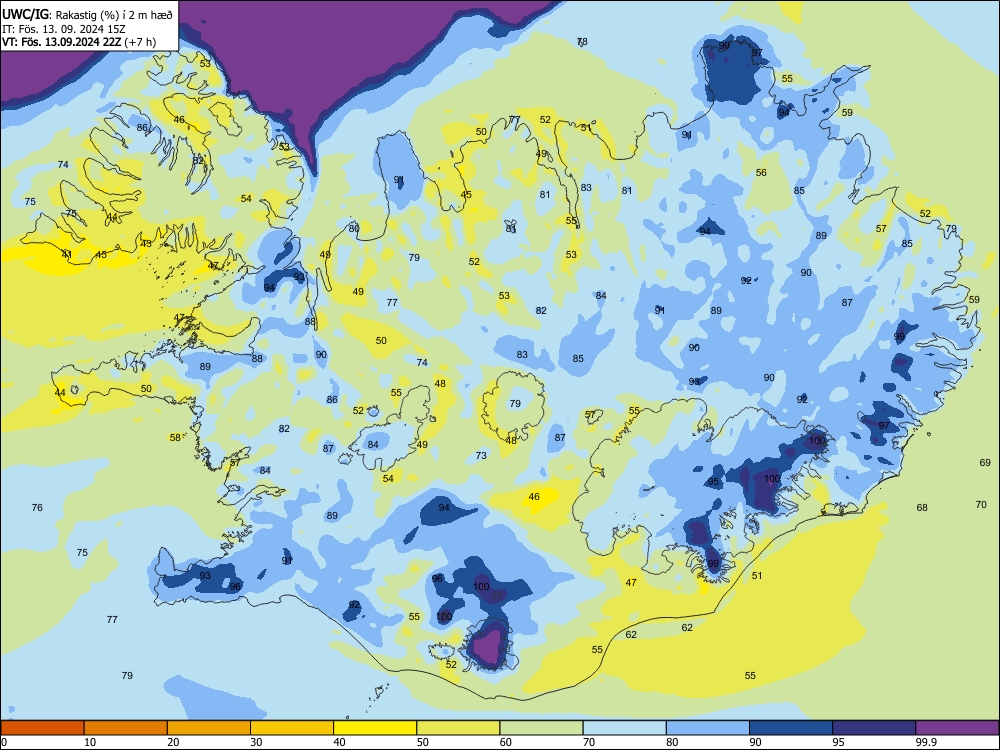
Task: Select the 30–40 golden legend swatch
Action: 292,728
